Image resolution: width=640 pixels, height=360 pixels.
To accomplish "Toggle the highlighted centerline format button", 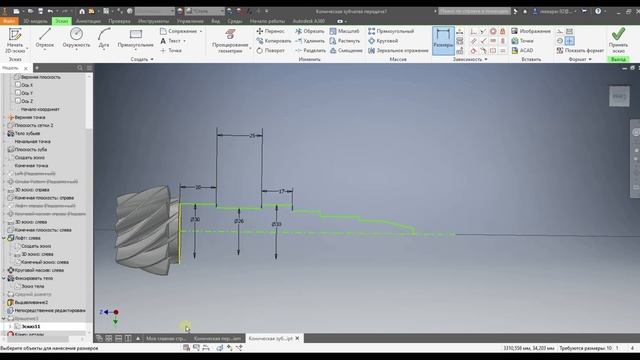I will tap(570, 41).
